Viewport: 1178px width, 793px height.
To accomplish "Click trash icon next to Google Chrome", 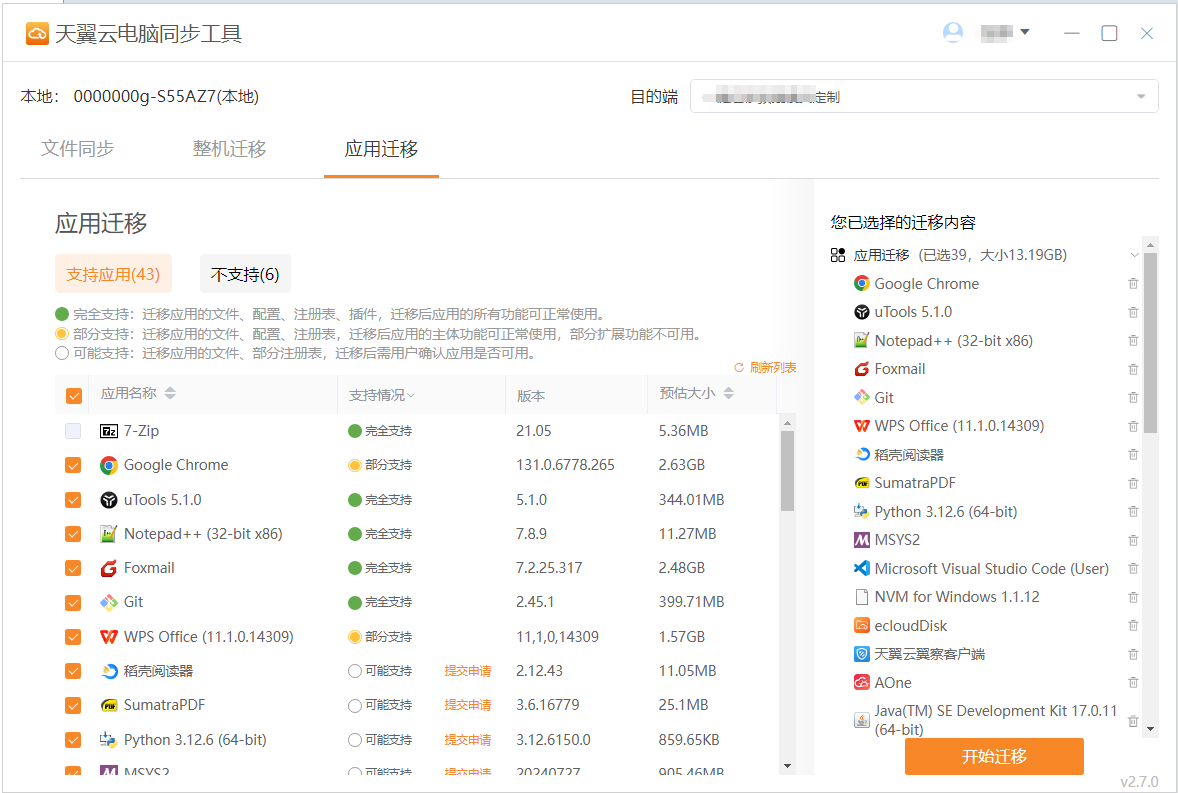I will [1133, 284].
